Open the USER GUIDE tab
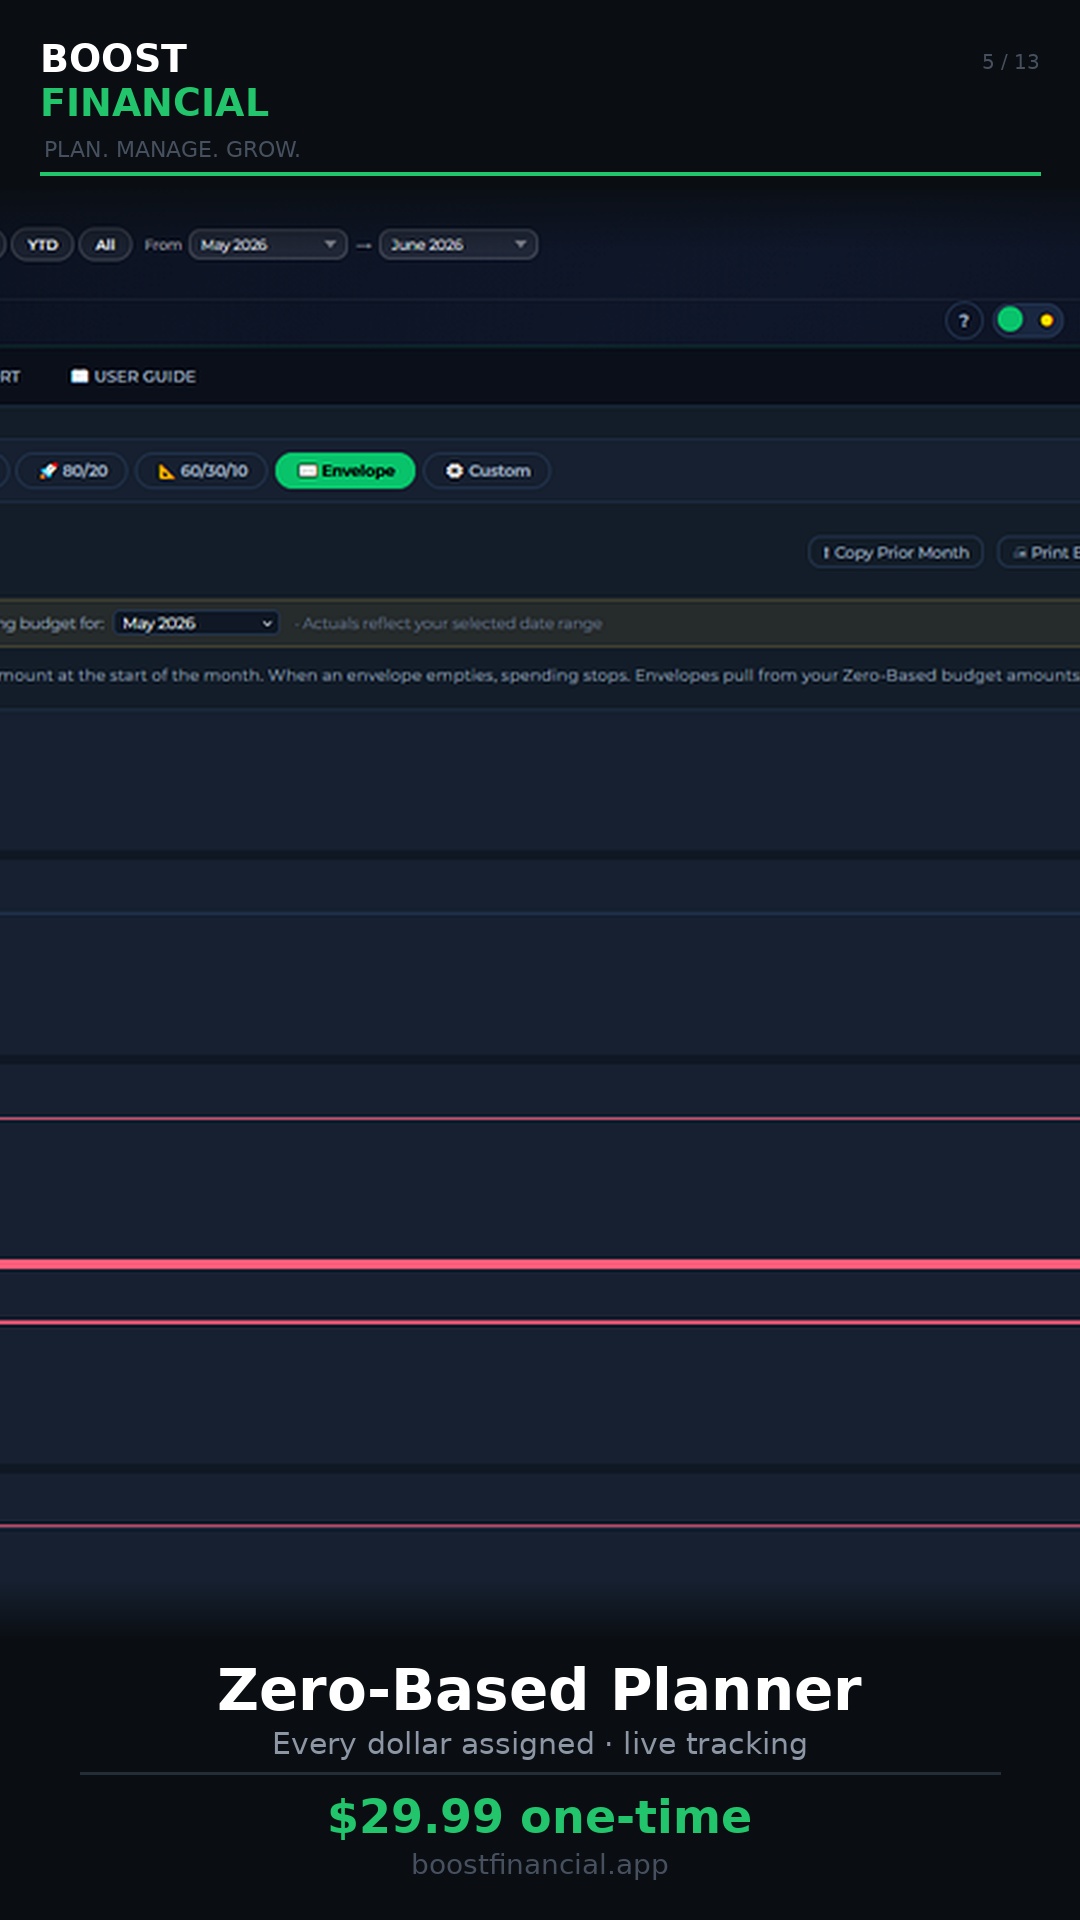The image size is (1080, 1920). point(133,377)
